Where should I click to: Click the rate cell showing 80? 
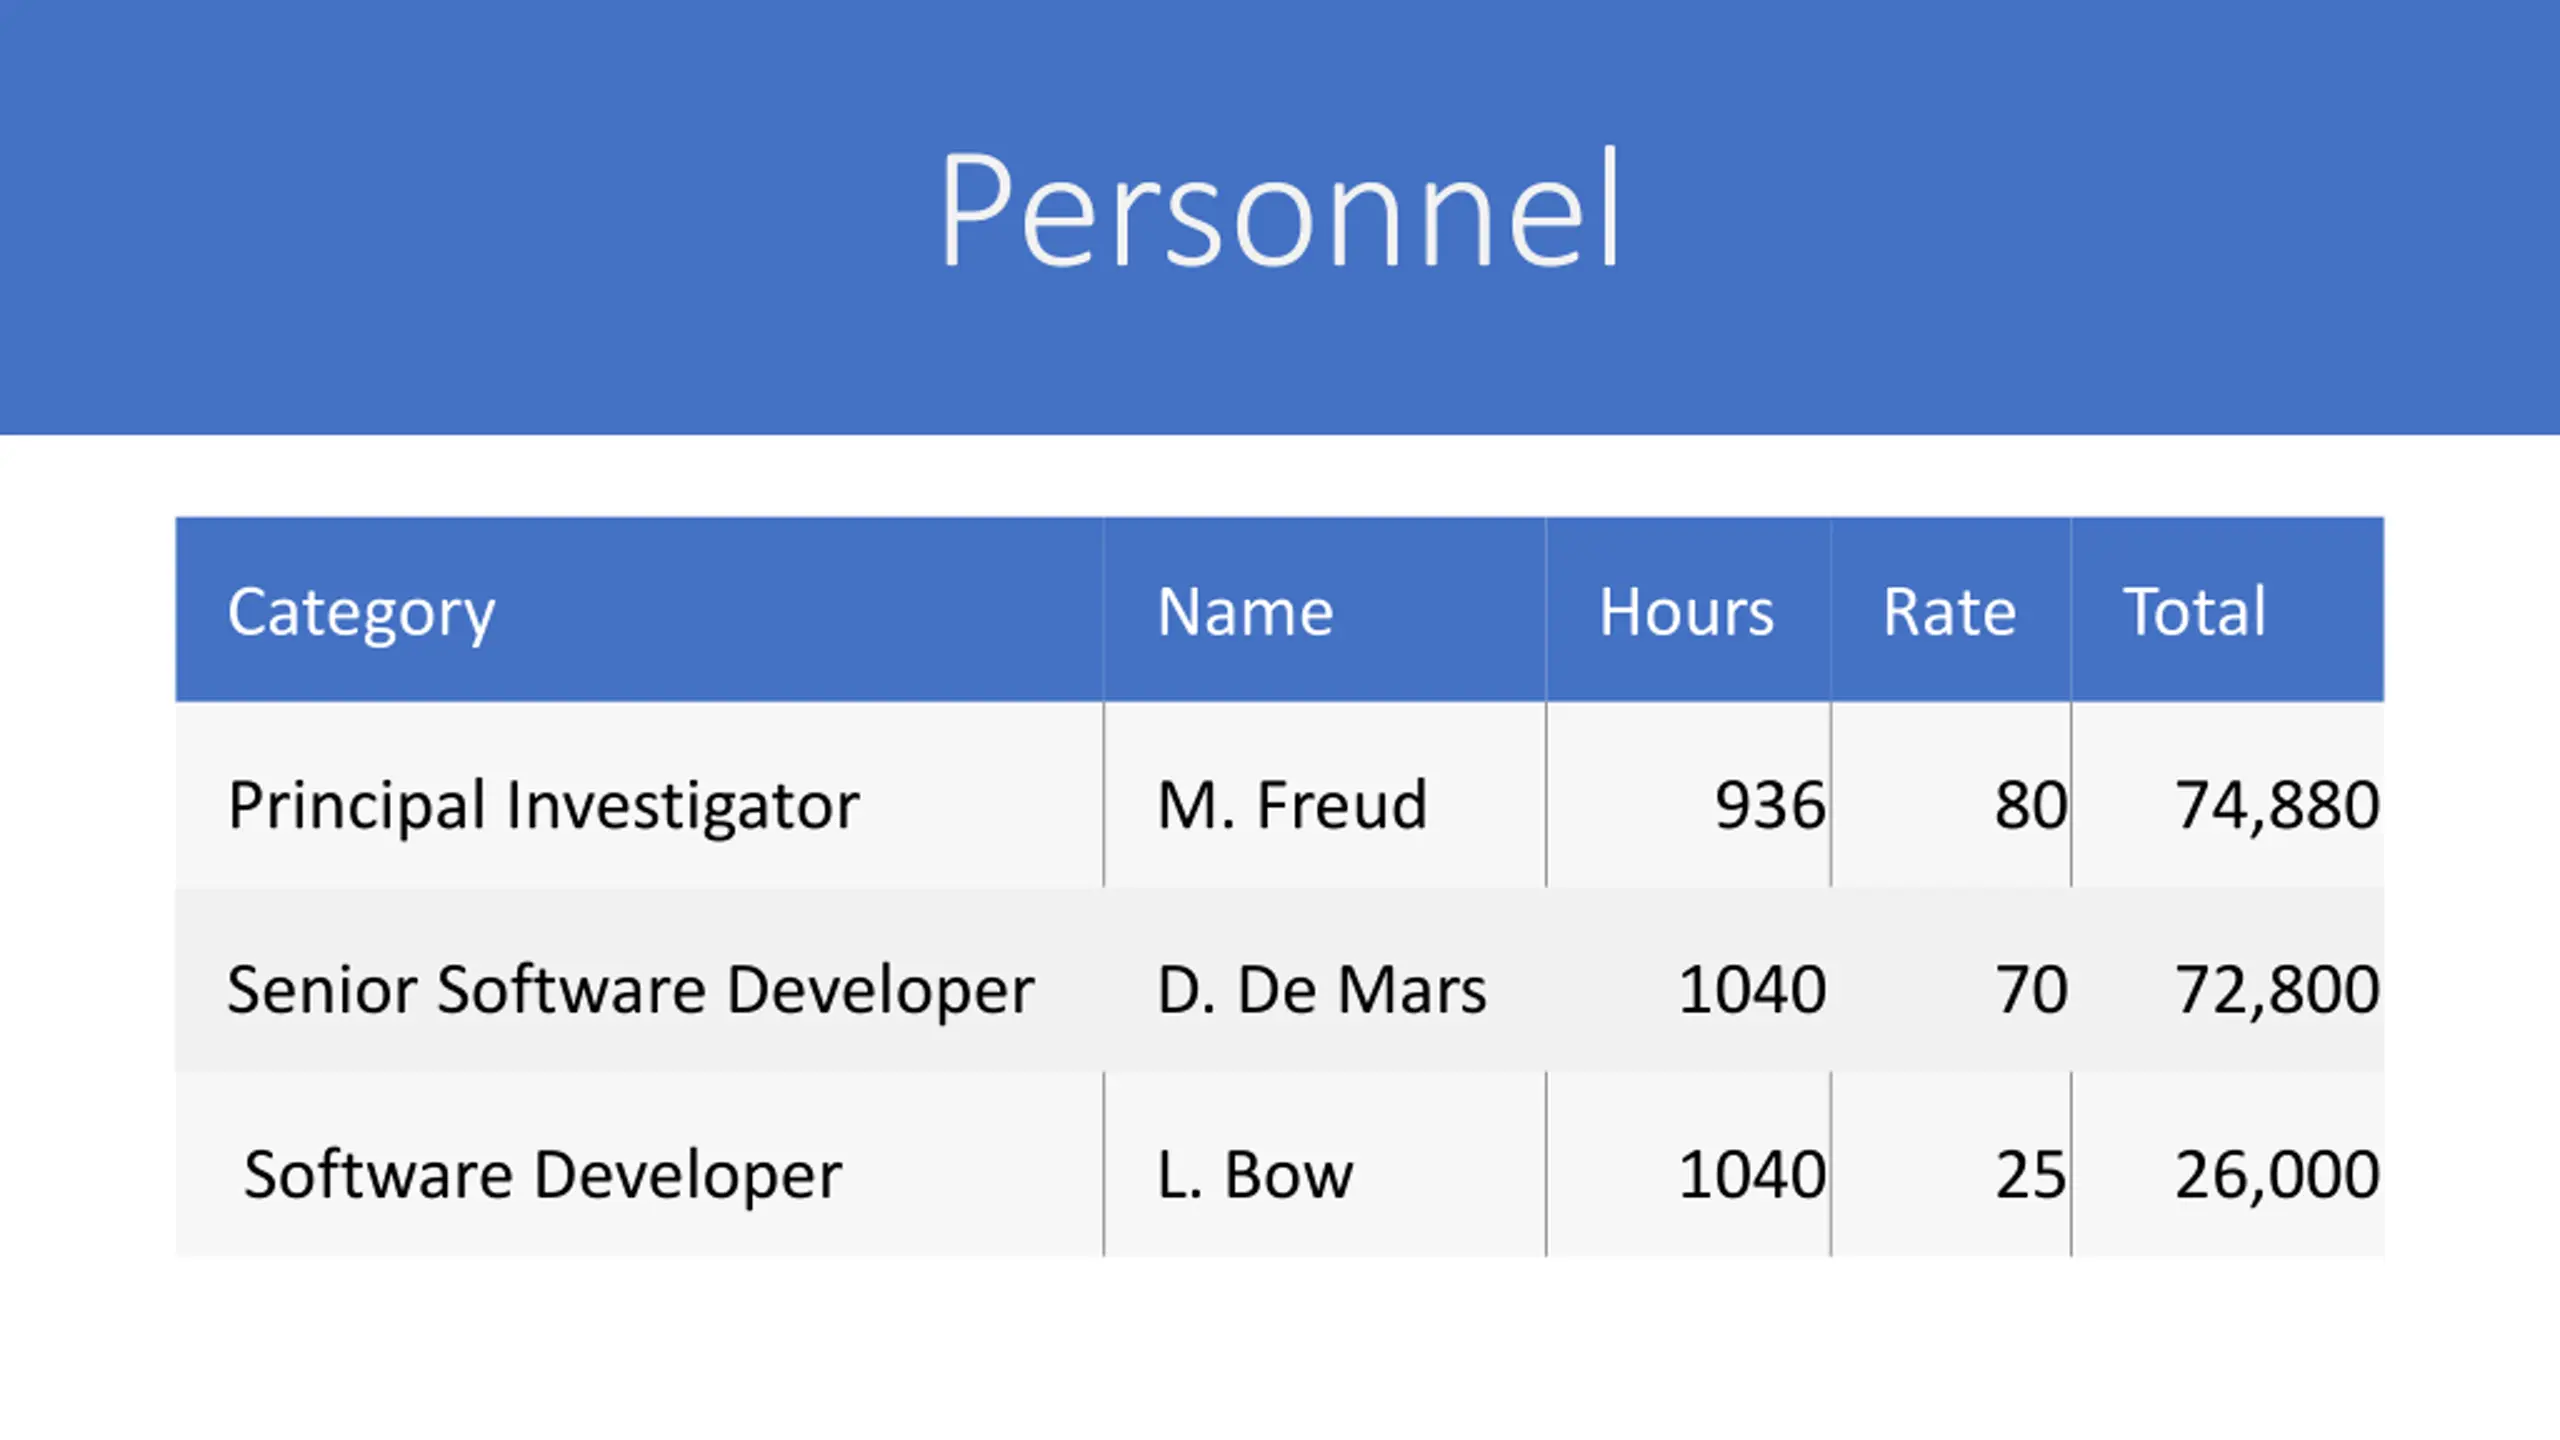pyautogui.click(x=1952, y=795)
